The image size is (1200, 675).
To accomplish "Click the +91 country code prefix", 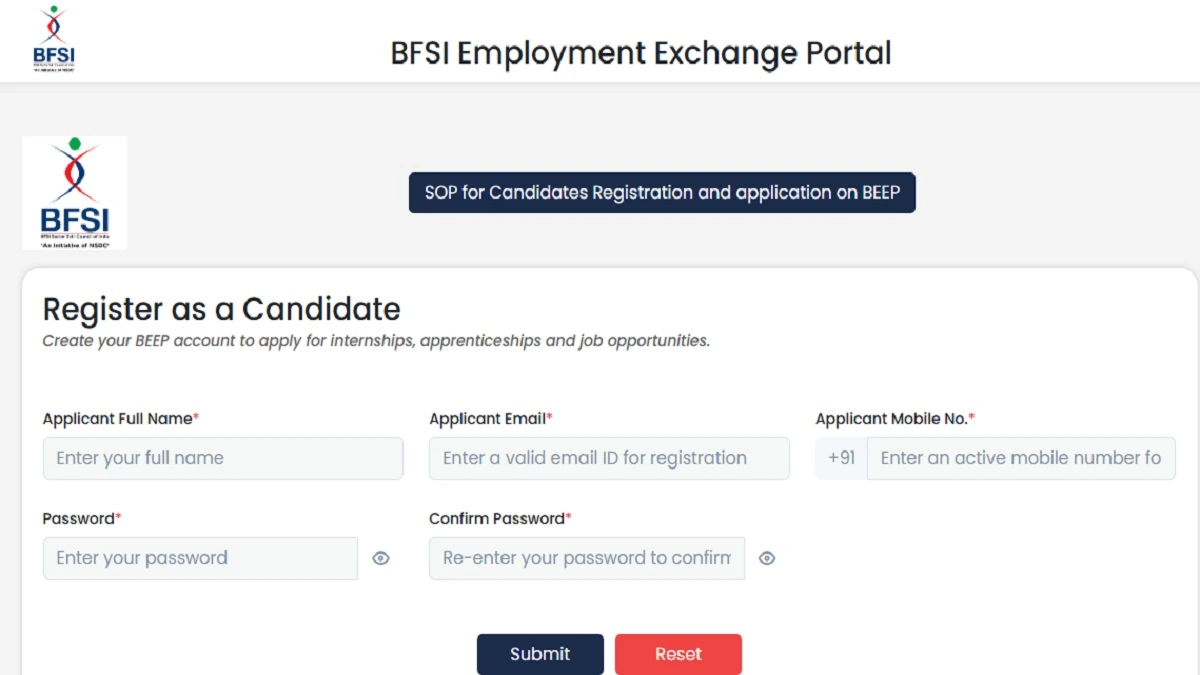I will click(839, 458).
